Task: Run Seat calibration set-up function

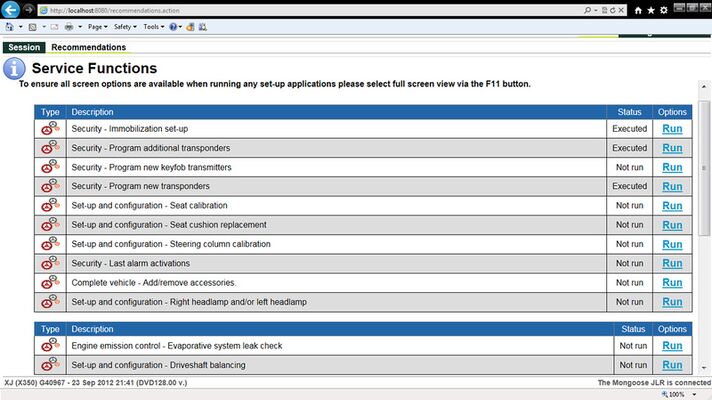Action: click(672, 206)
